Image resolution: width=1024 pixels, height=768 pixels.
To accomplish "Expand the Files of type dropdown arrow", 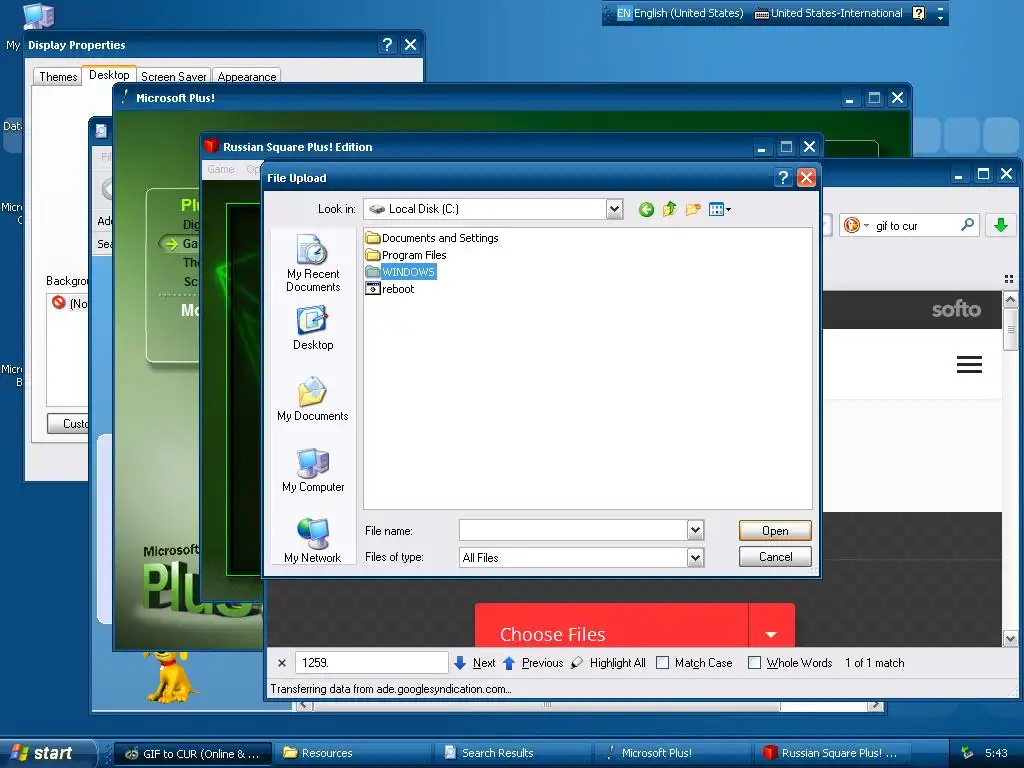I will click(696, 557).
